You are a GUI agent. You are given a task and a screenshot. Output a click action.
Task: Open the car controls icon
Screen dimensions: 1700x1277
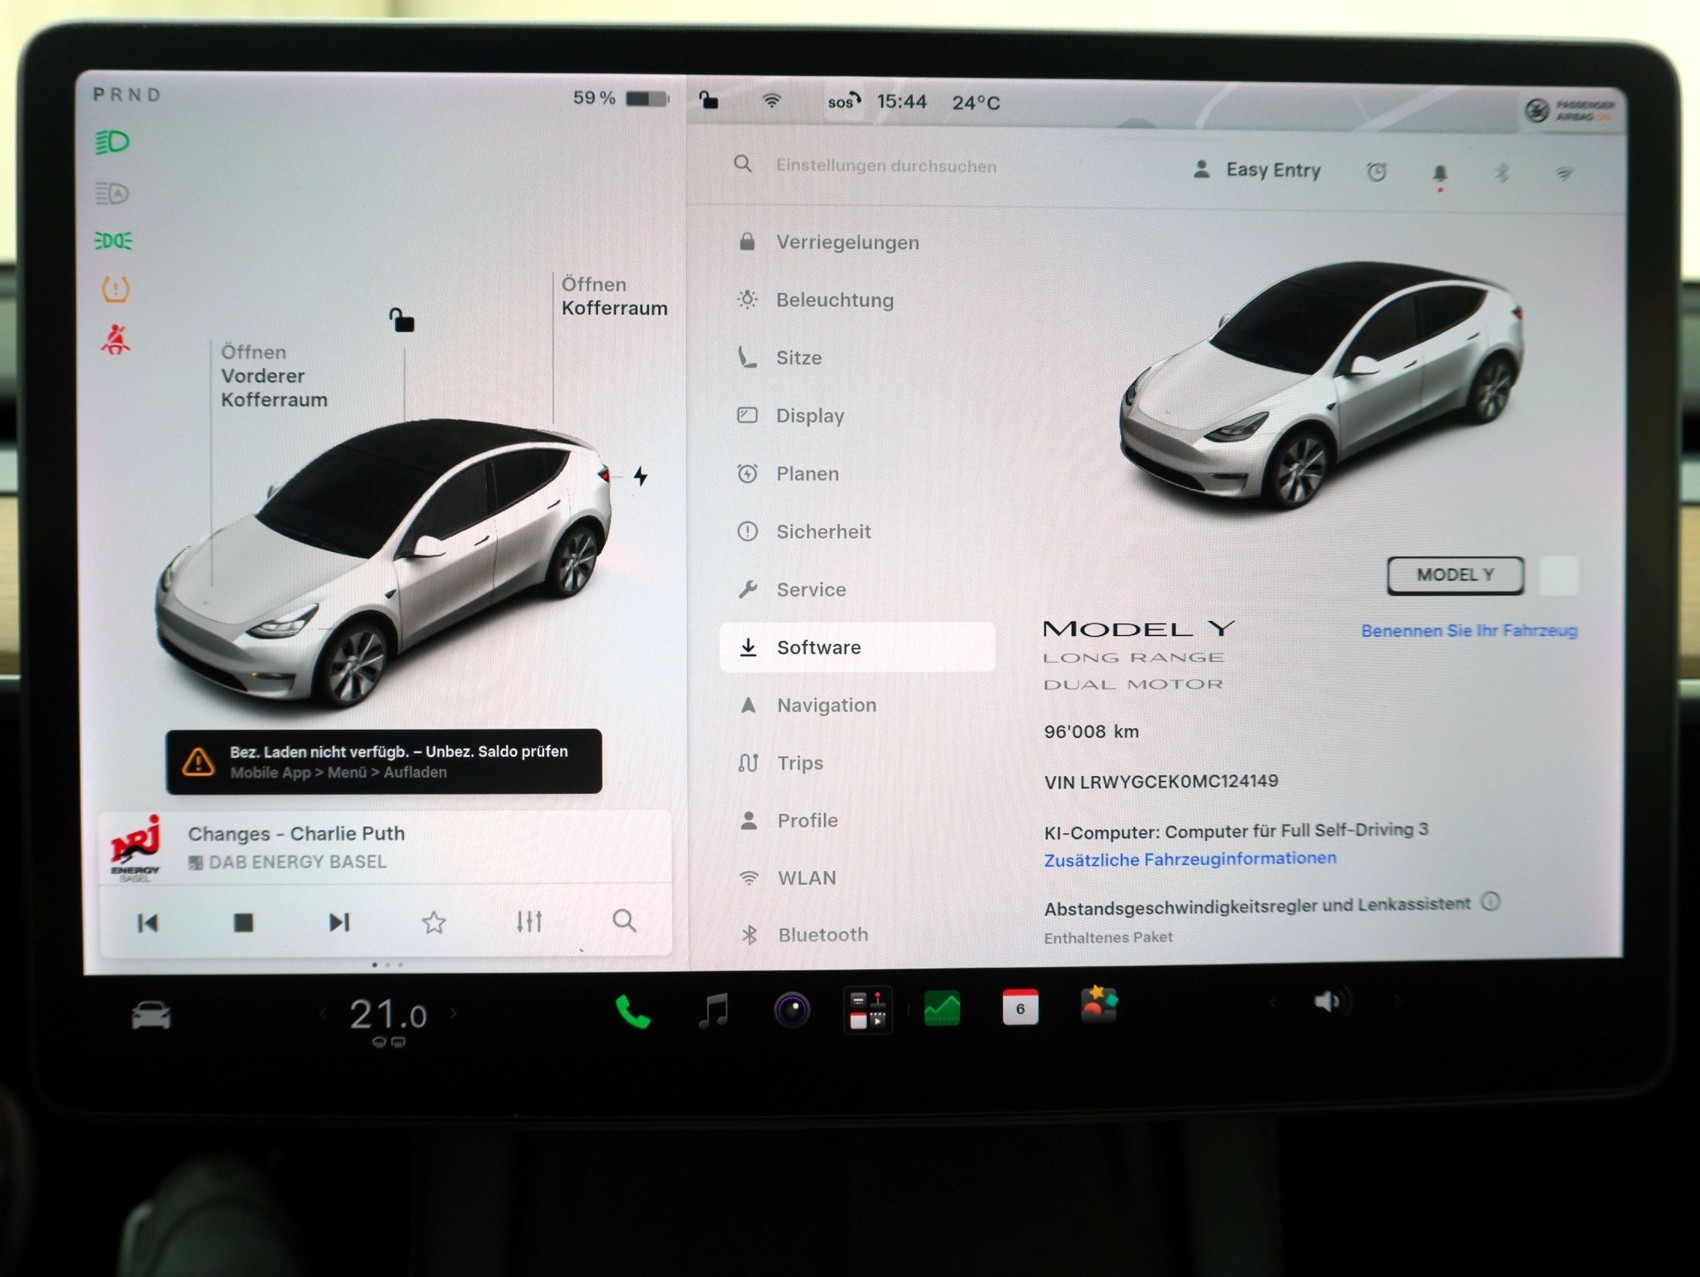click(x=151, y=1016)
